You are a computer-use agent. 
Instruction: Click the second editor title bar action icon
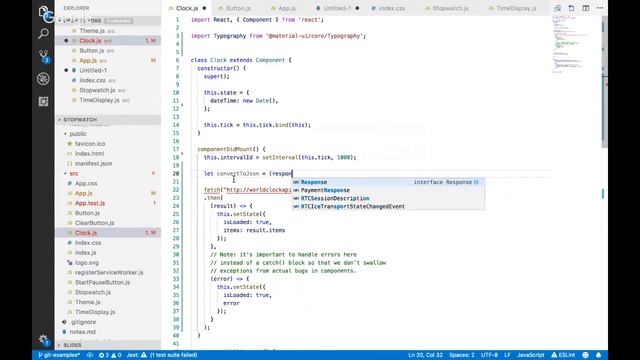[x=571, y=8]
